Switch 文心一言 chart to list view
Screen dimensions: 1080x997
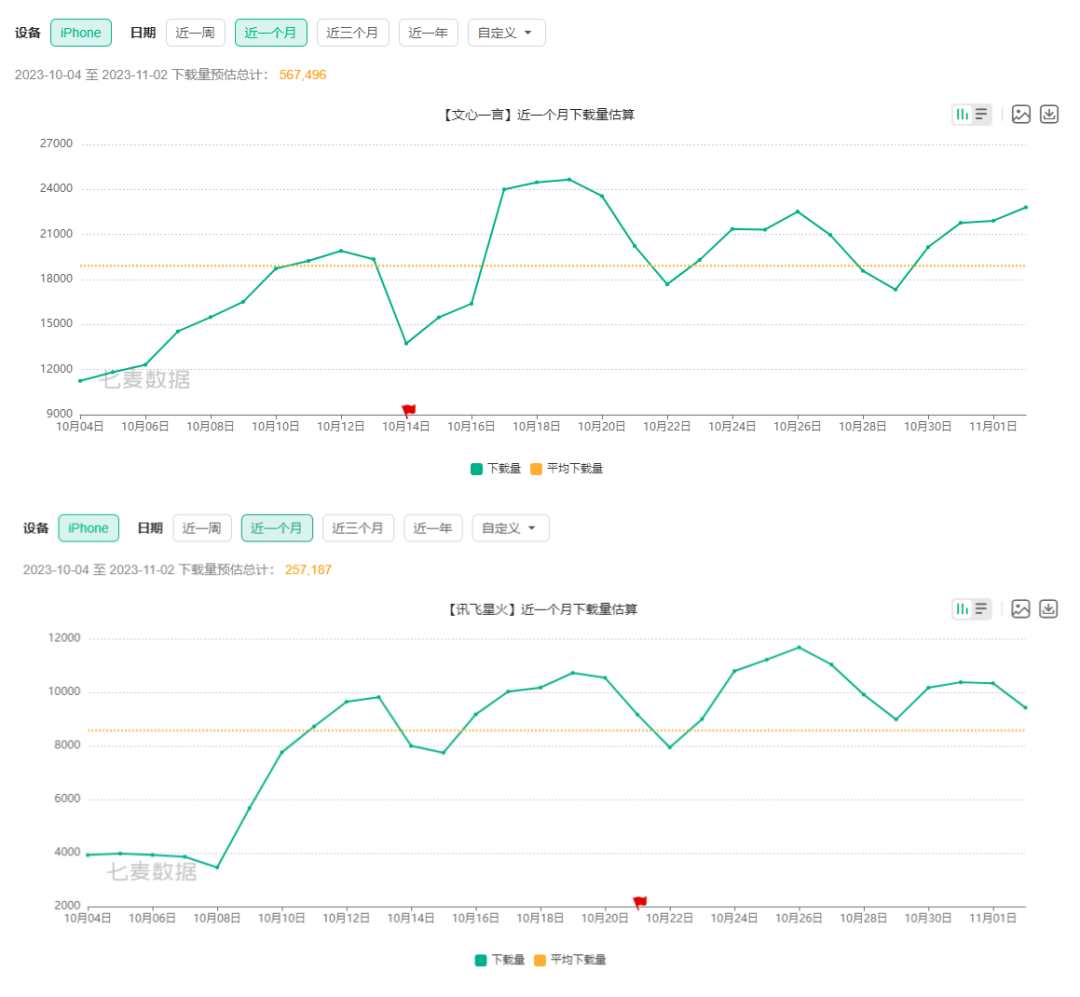[x=982, y=114]
